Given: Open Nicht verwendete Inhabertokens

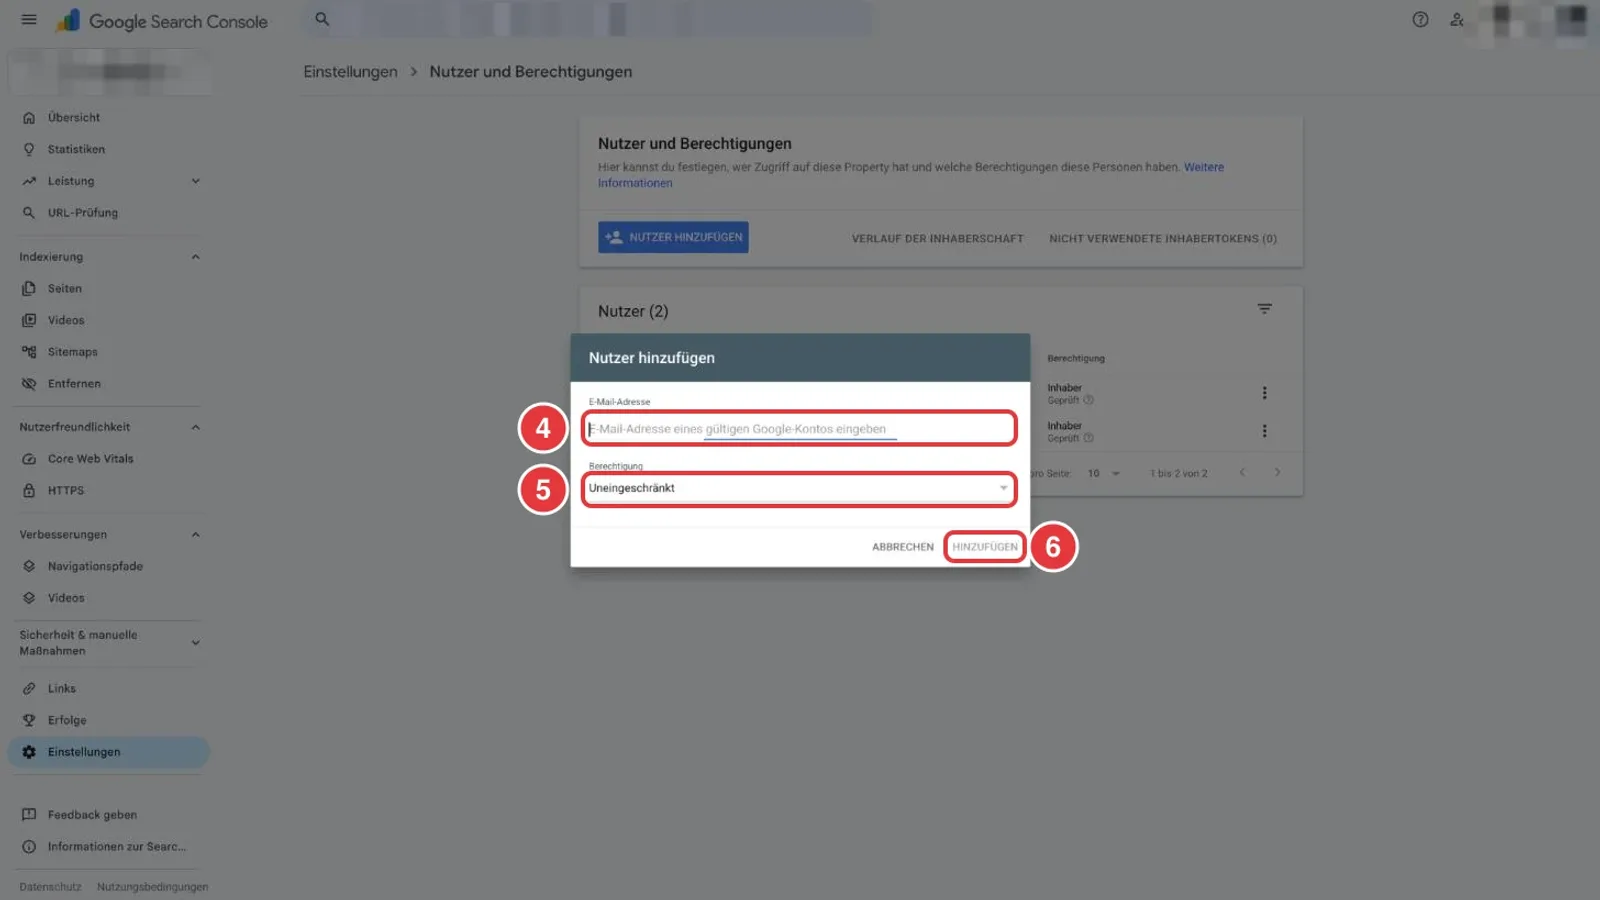Looking at the screenshot, I should 1163,239.
